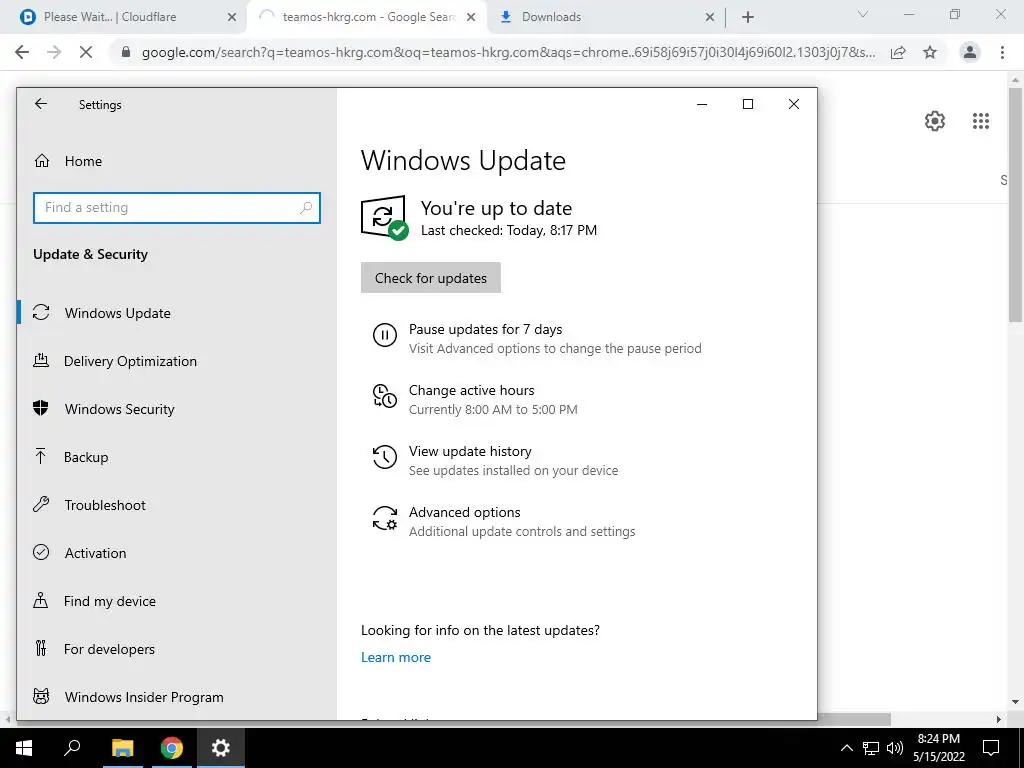Click the For developers tools icon

[40, 648]
